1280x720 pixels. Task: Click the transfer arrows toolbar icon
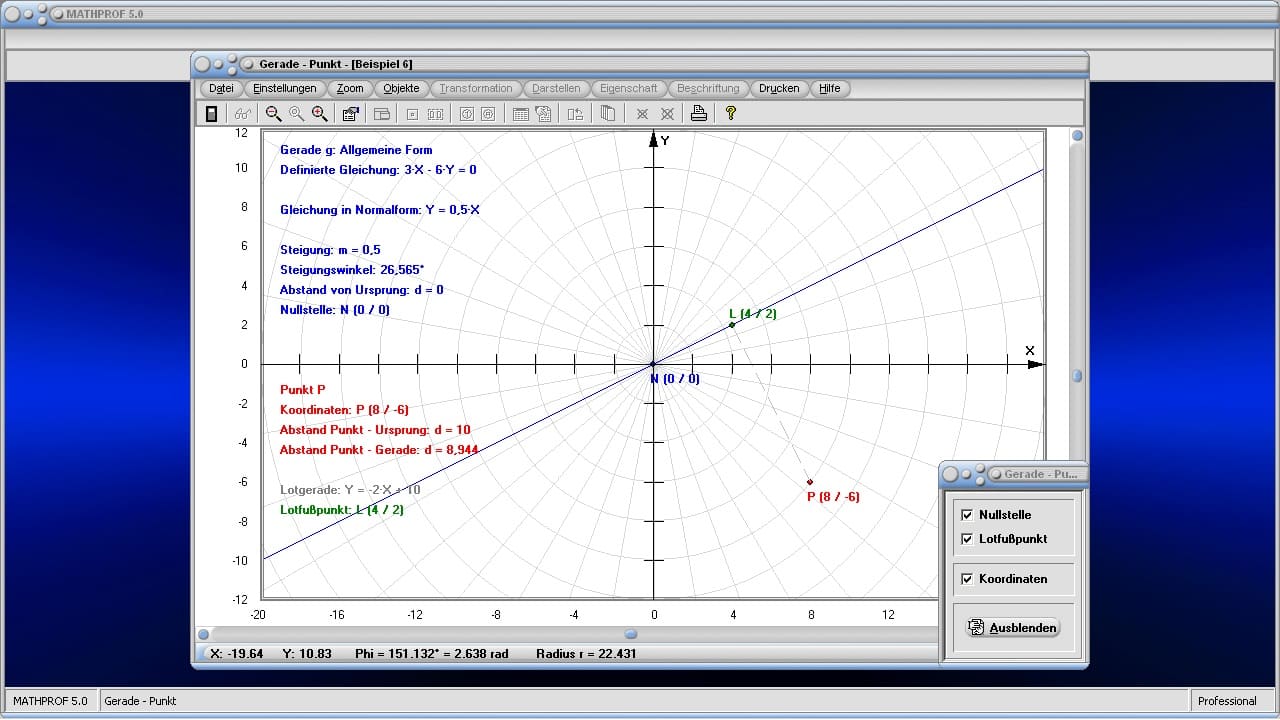click(x=575, y=114)
